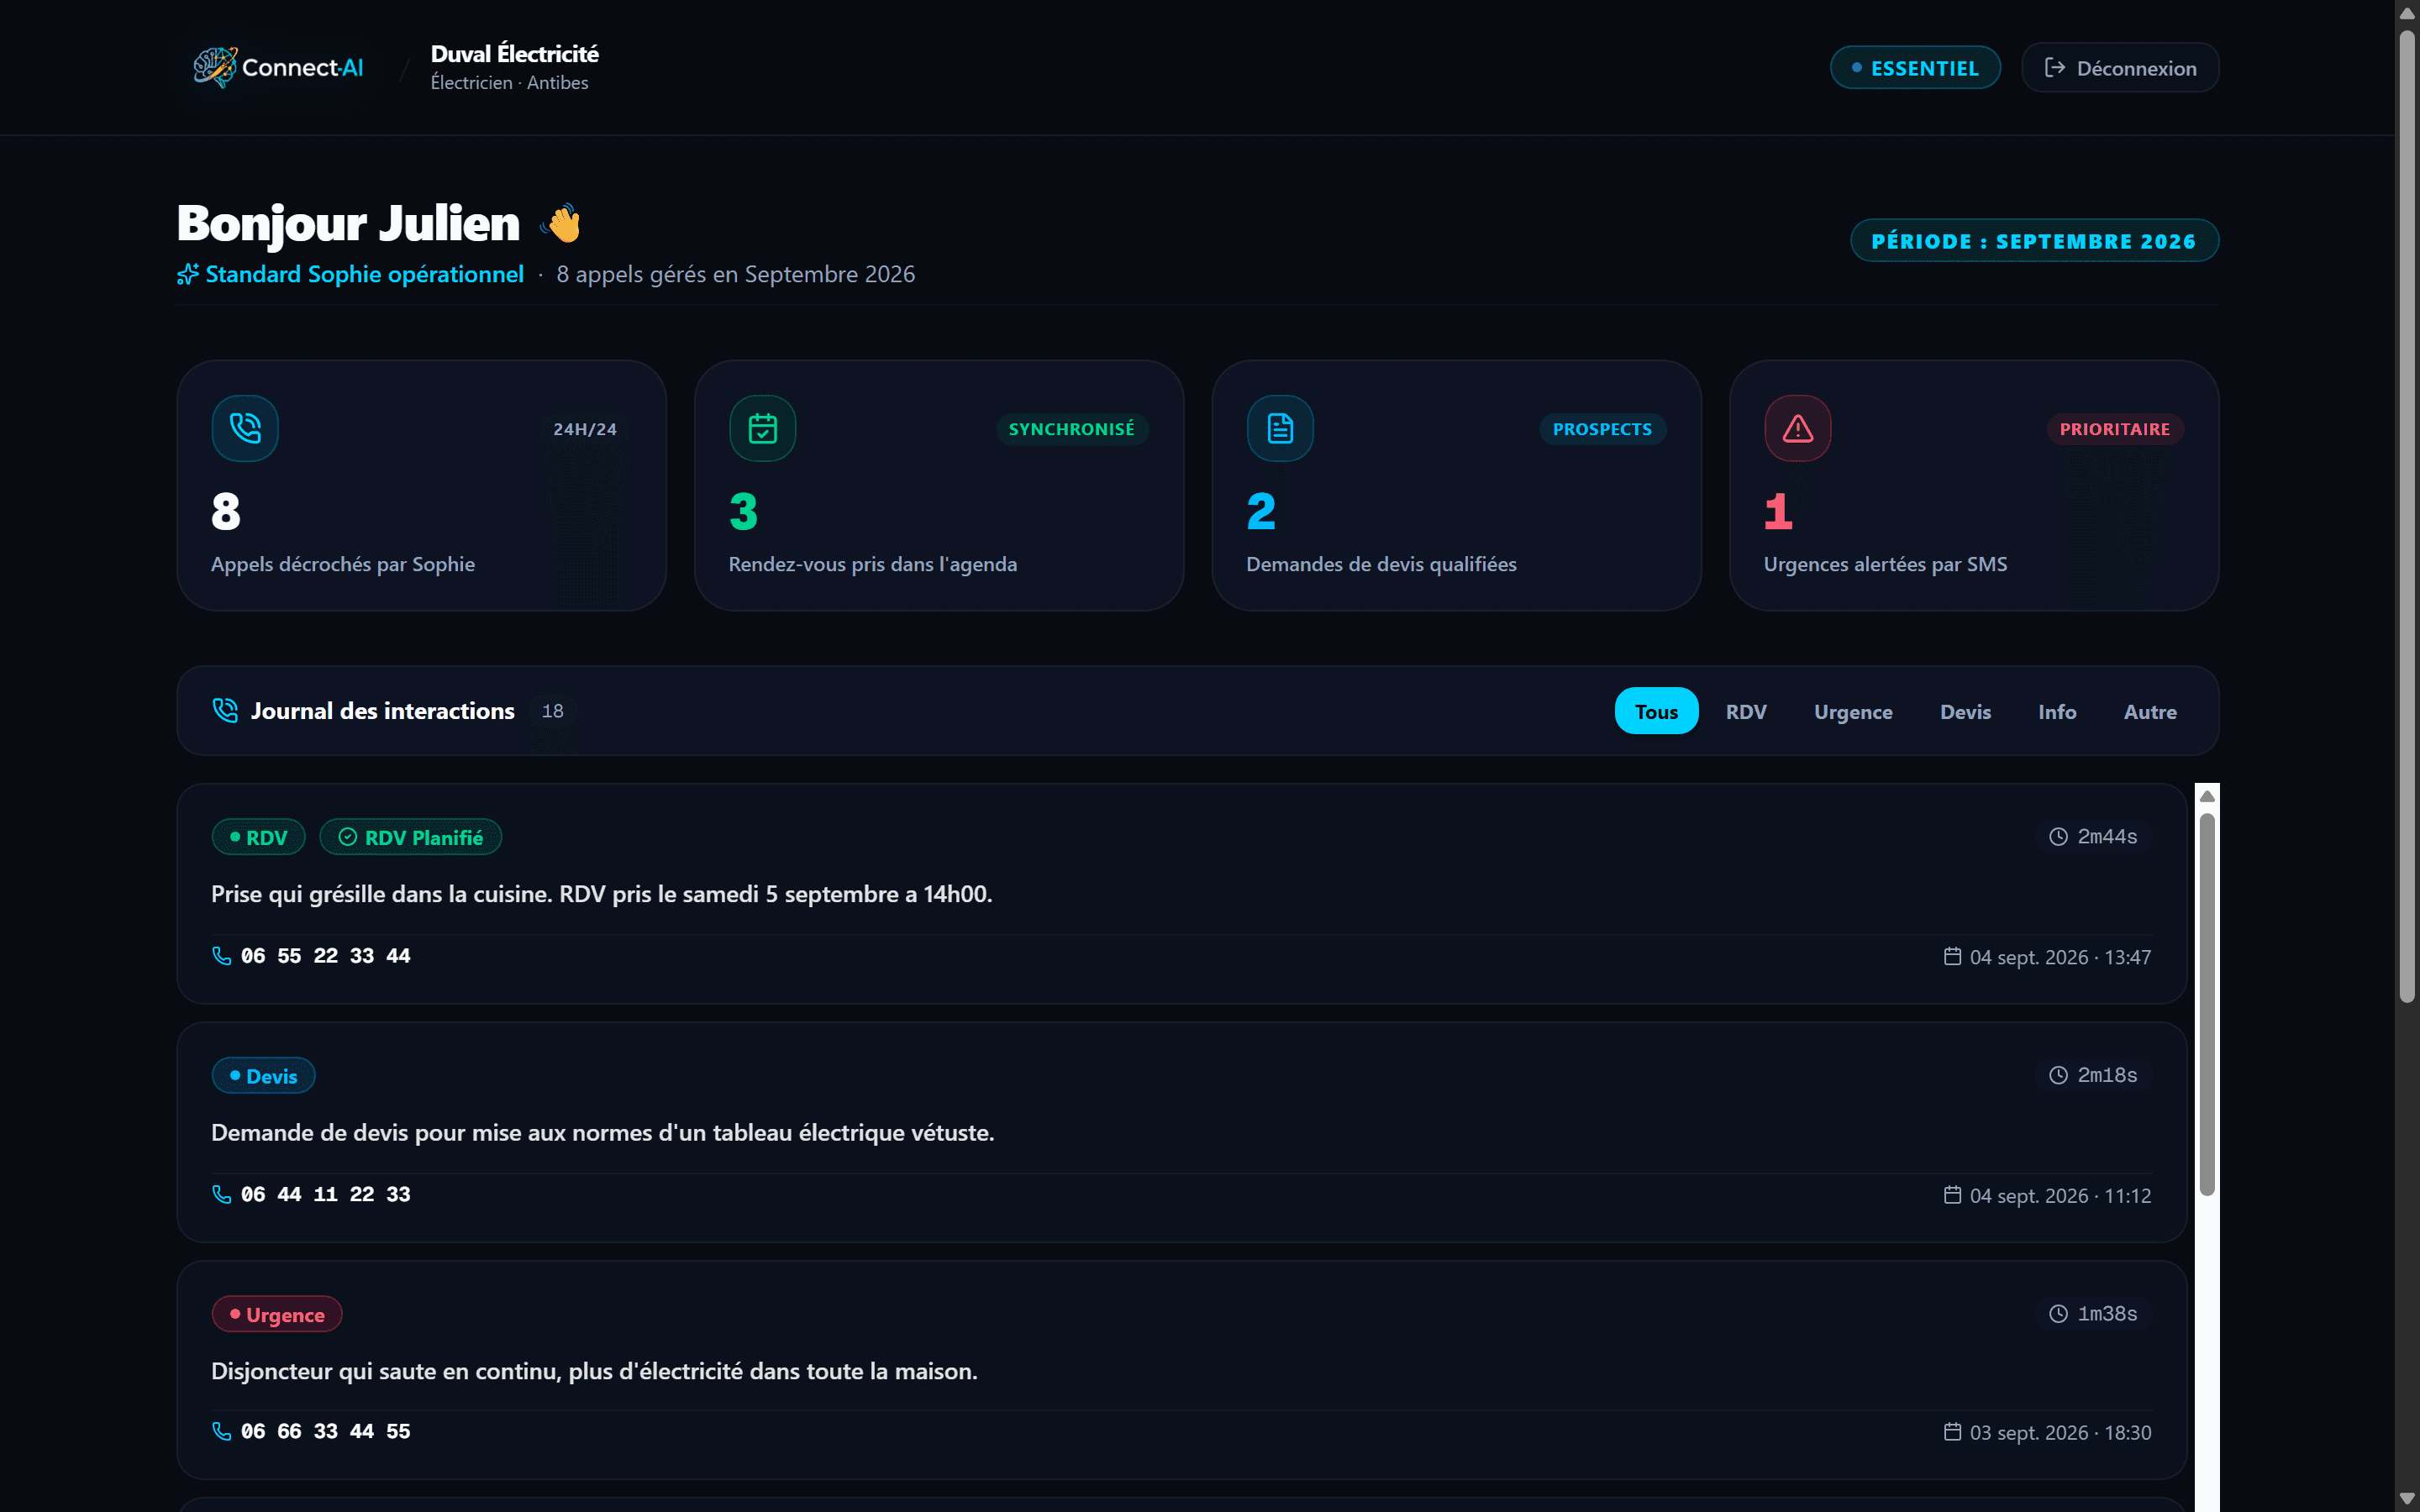Image resolution: width=2420 pixels, height=1512 pixels.
Task: Click the 2m44s call duration
Action: 2107,837
